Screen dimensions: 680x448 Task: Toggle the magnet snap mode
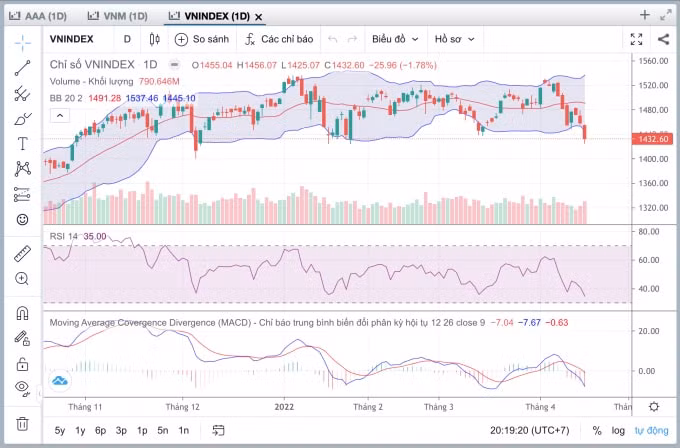click(23, 313)
